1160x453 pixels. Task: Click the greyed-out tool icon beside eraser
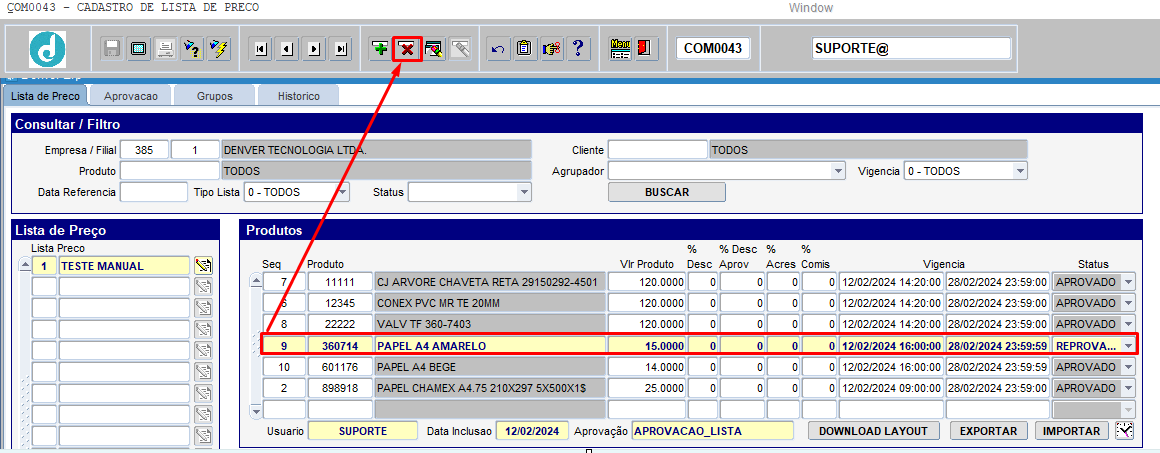coord(459,49)
